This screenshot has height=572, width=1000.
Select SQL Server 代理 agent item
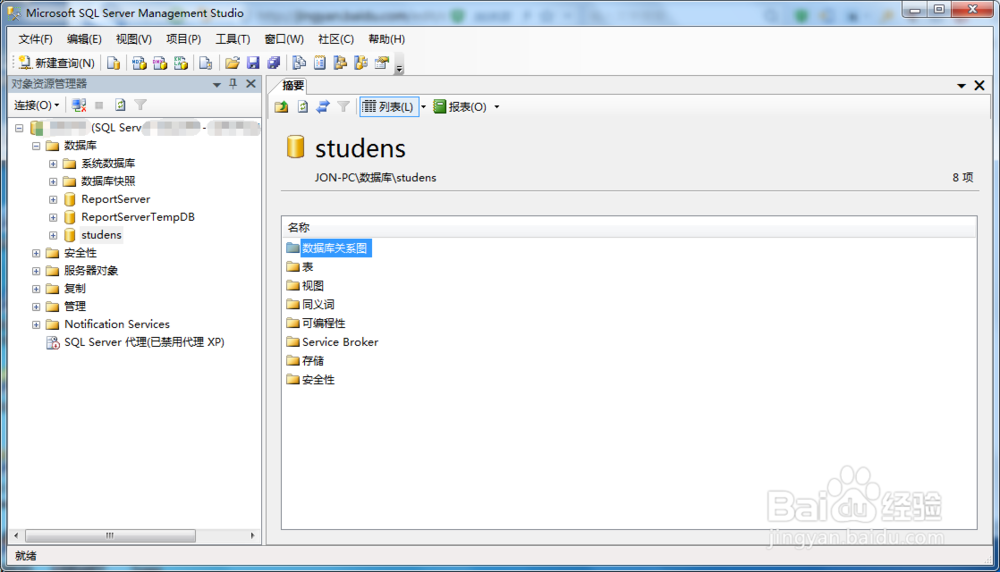tap(144, 342)
